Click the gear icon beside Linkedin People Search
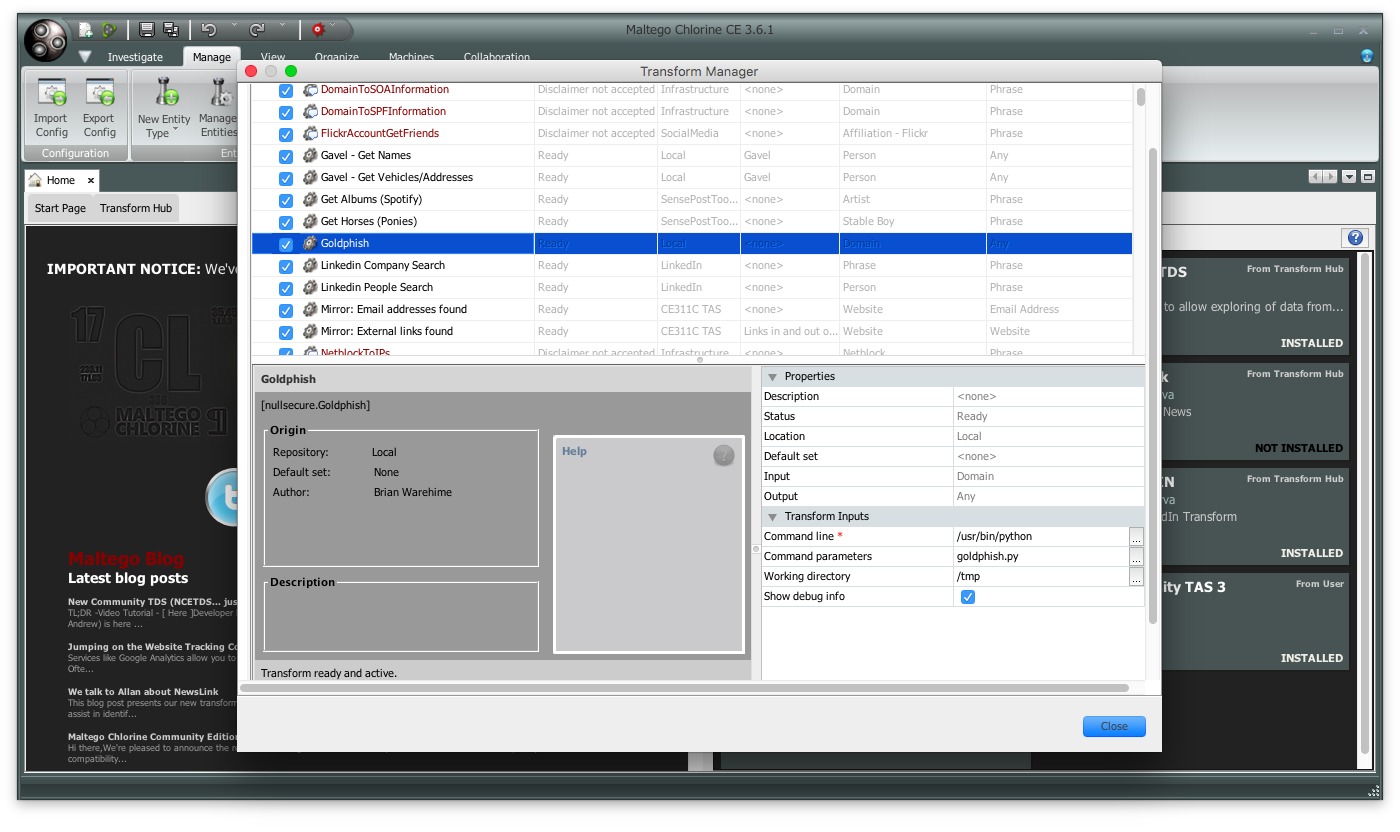This screenshot has height=832, width=1400. click(x=310, y=287)
